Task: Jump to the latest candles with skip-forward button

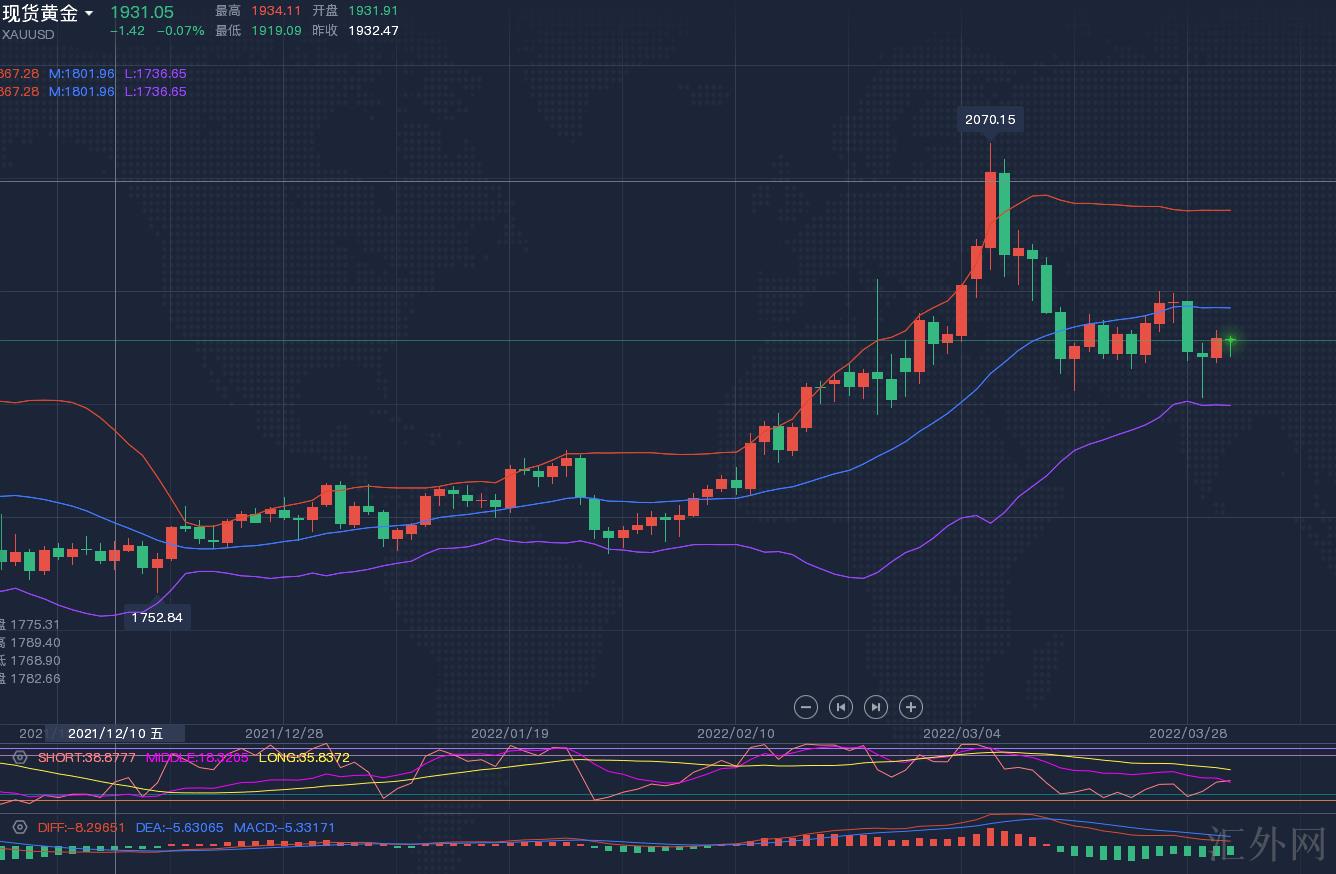Action: 876,707
